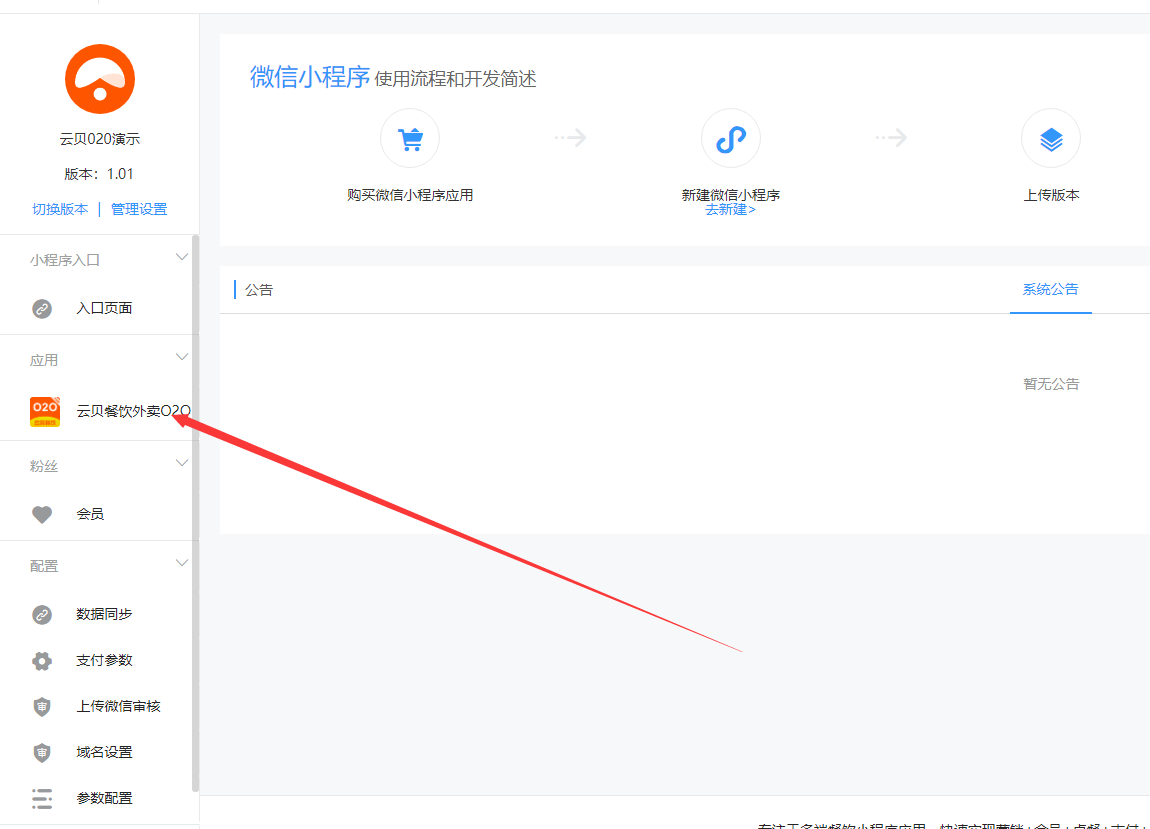Image resolution: width=1150 pixels, height=829 pixels.
Task: Click the 配置 section header
Action: (x=44, y=566)
